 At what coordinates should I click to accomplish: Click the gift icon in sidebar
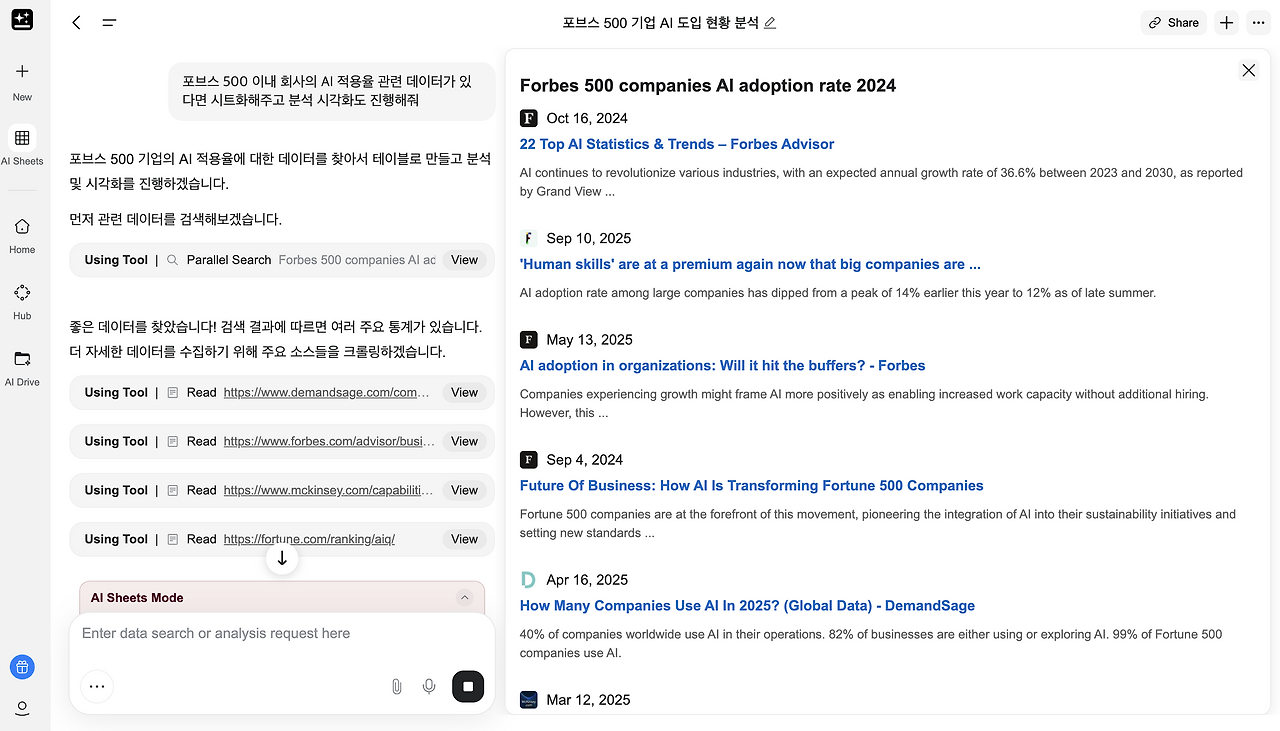click(x=22, y=667)
